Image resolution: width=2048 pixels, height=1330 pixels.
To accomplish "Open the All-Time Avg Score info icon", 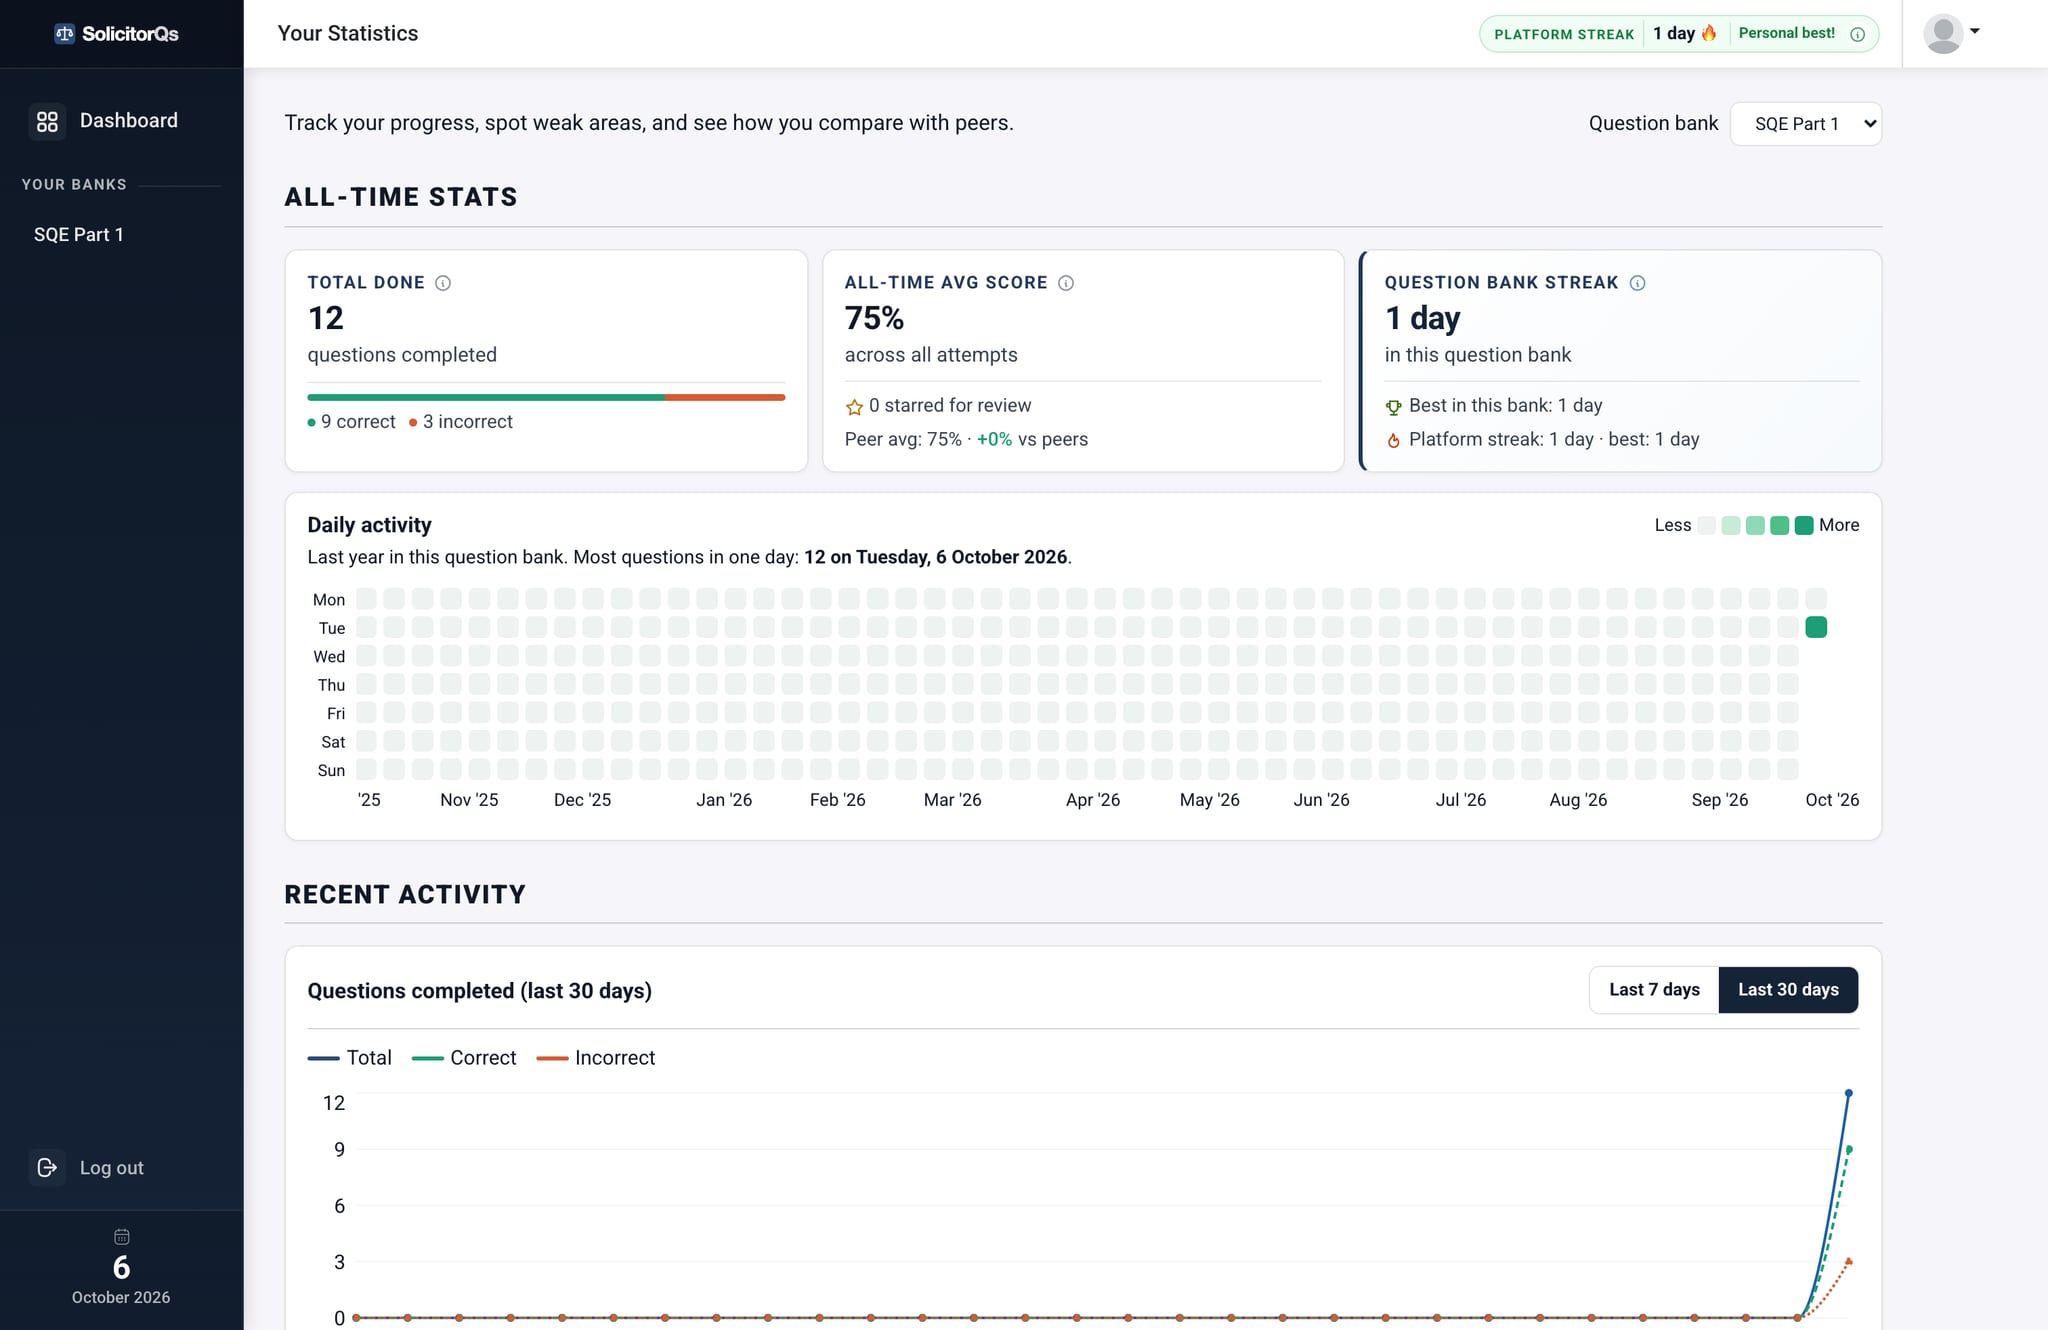I will tap(1066, 283).
